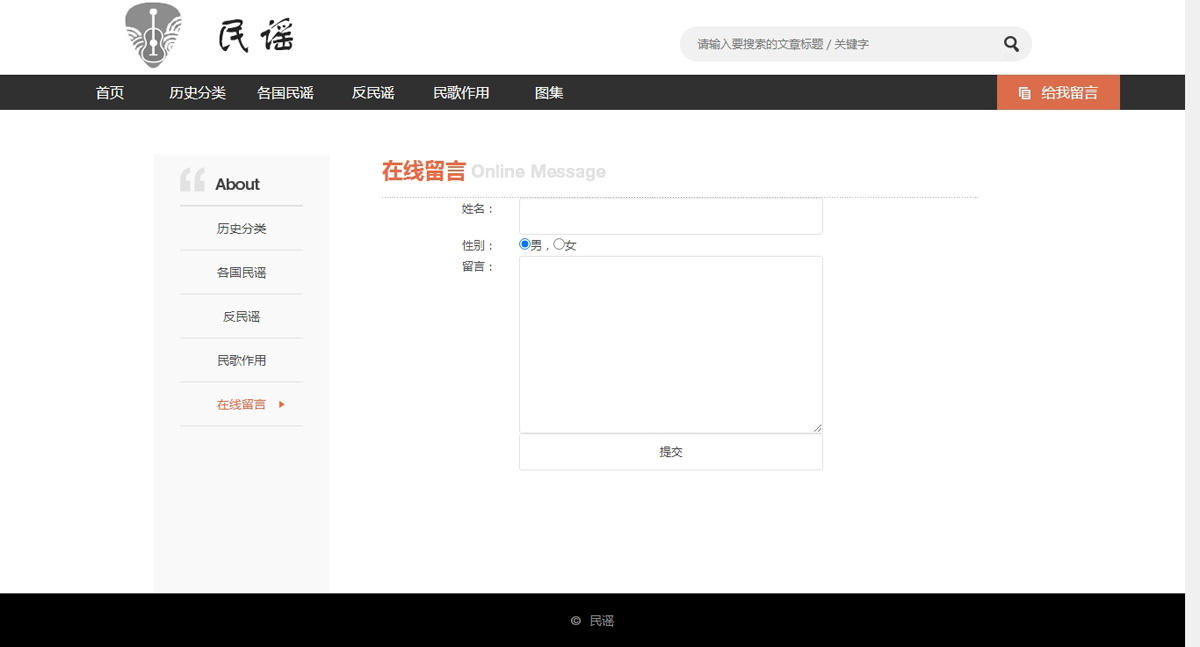The width and height of the screenshot is (1200, 647).
Task: Go to 在线留言 in the About sidebar
Action: click(x=241, y=404)
